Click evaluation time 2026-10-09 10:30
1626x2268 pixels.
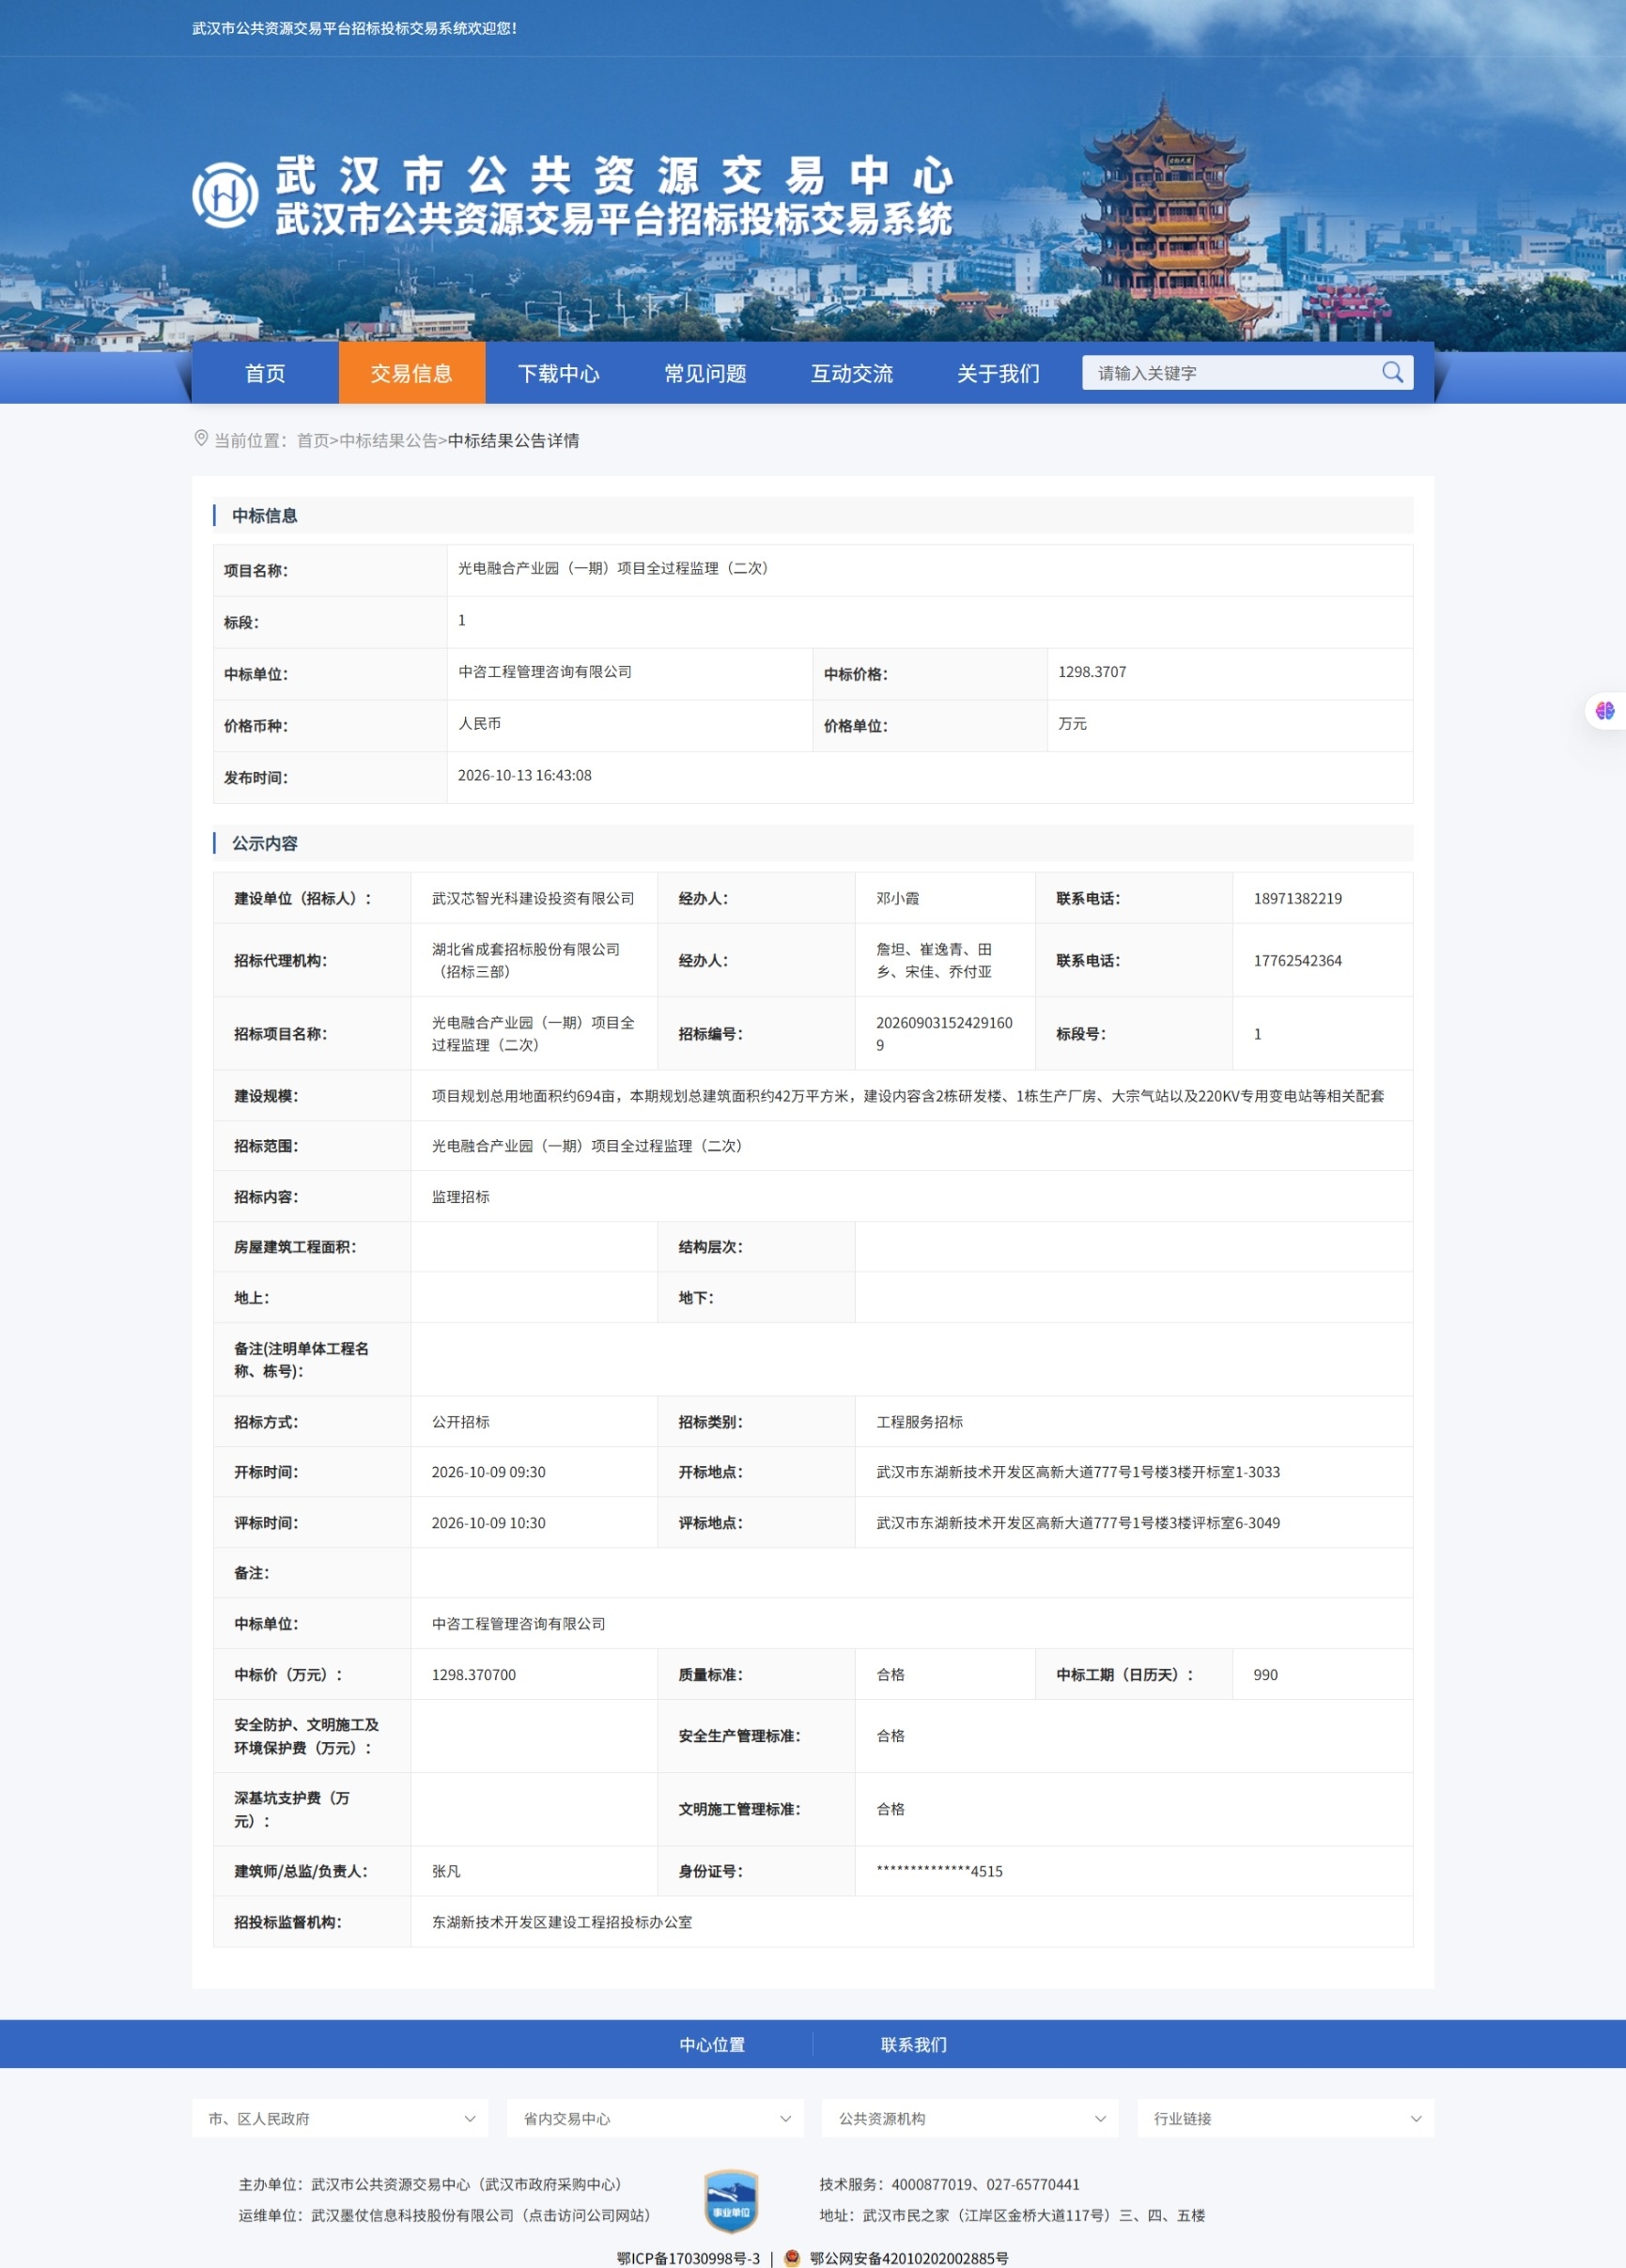(489, 1522)
